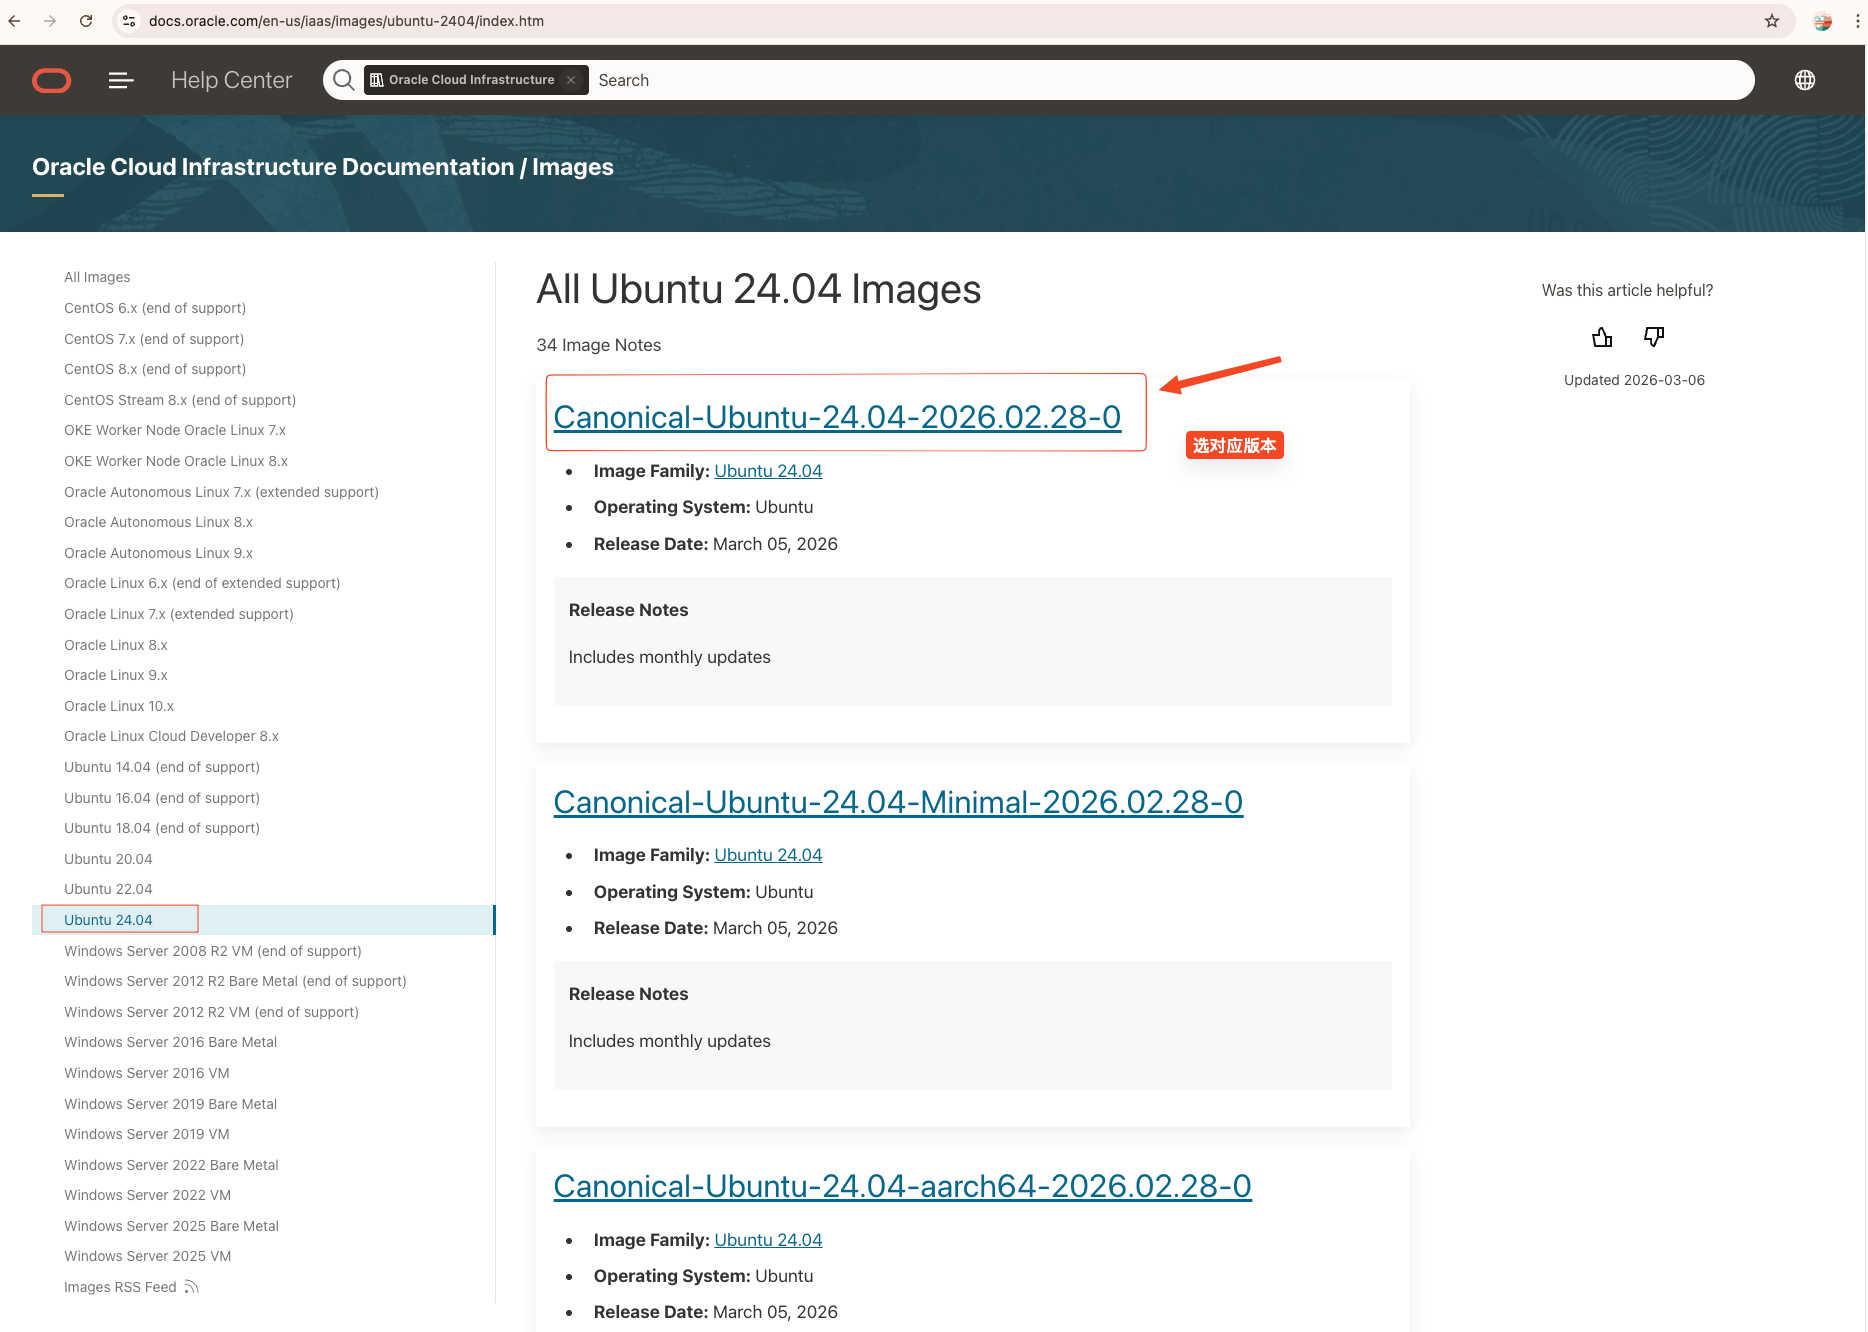Open the Canonical-Ubuntu-24.04-Minimal-2026.02.28-0 link

coord(898,802)
